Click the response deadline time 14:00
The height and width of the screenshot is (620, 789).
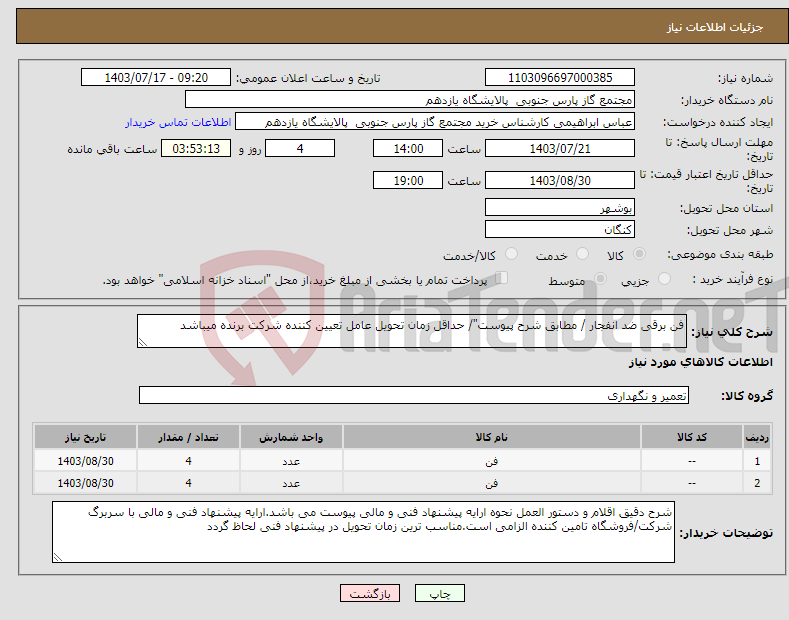coord(408,148)
